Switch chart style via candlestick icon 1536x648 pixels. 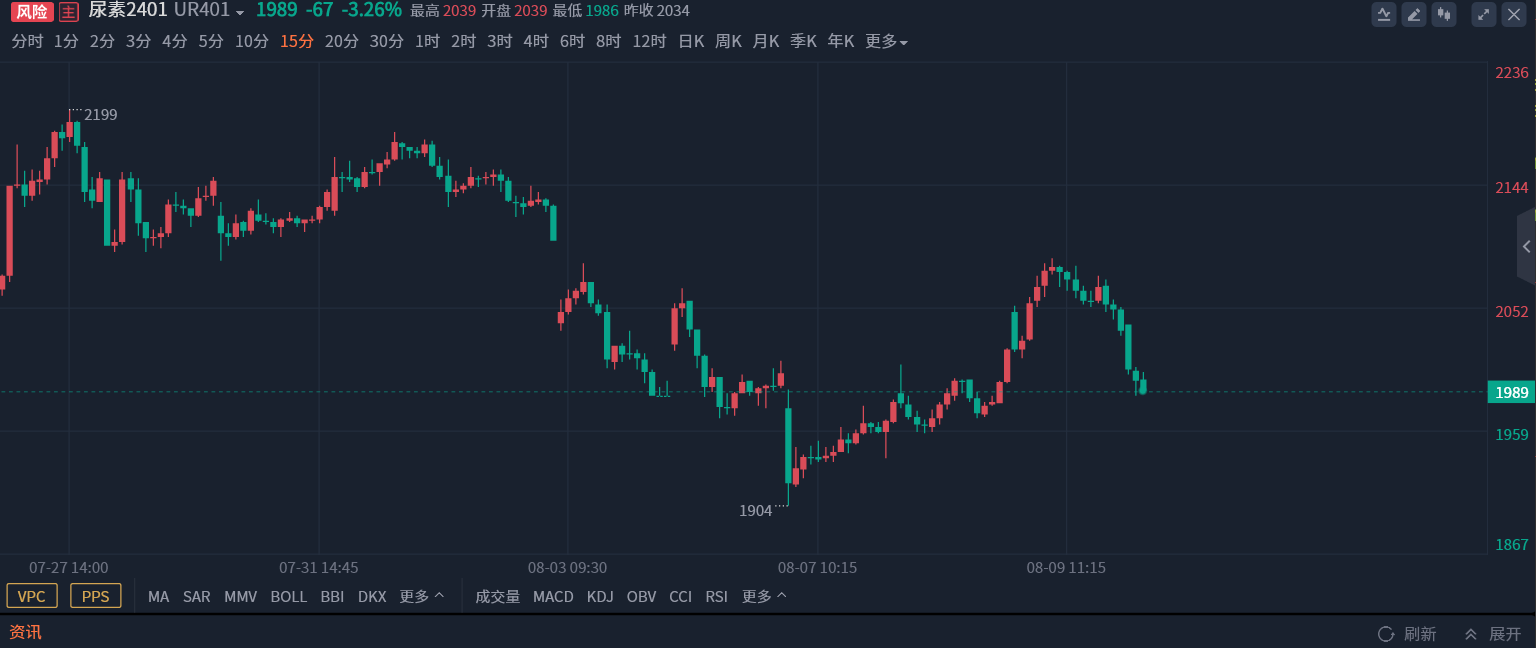point(1443,14)
